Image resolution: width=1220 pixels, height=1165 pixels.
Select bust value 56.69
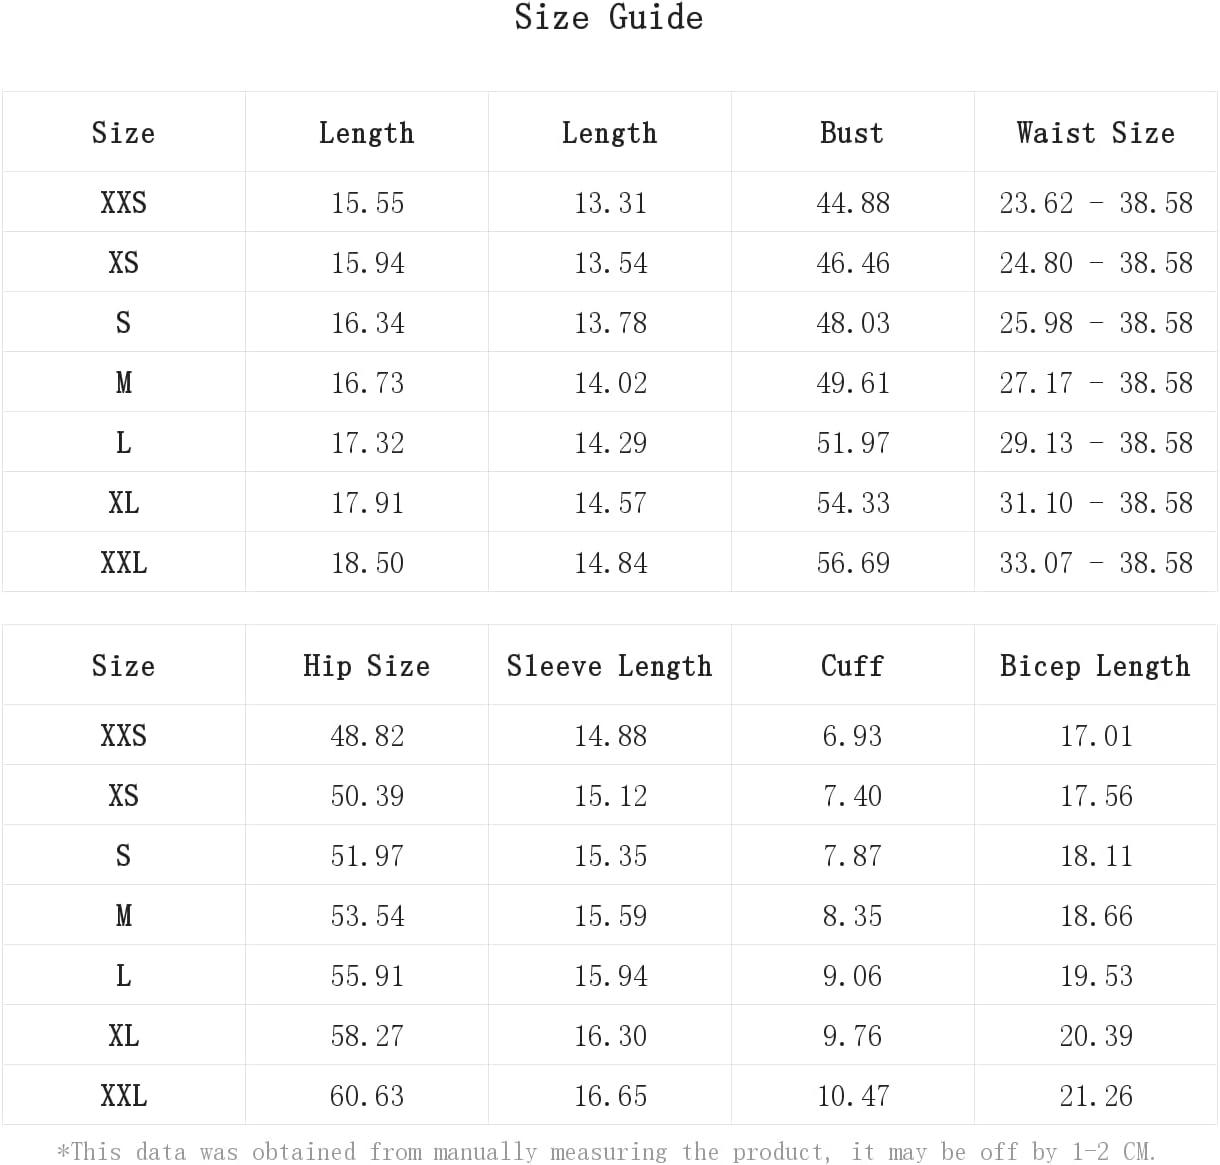point(853,563)
